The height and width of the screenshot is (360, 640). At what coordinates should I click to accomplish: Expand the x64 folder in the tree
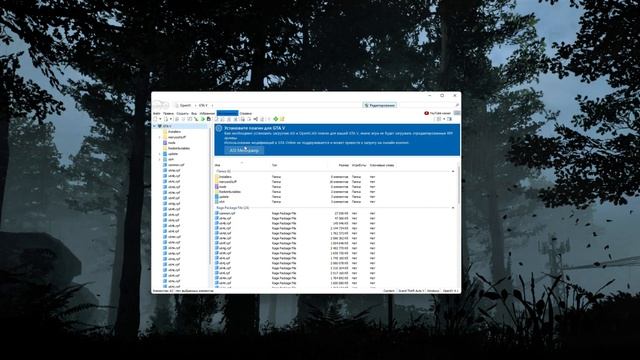[x=160, y=159]
